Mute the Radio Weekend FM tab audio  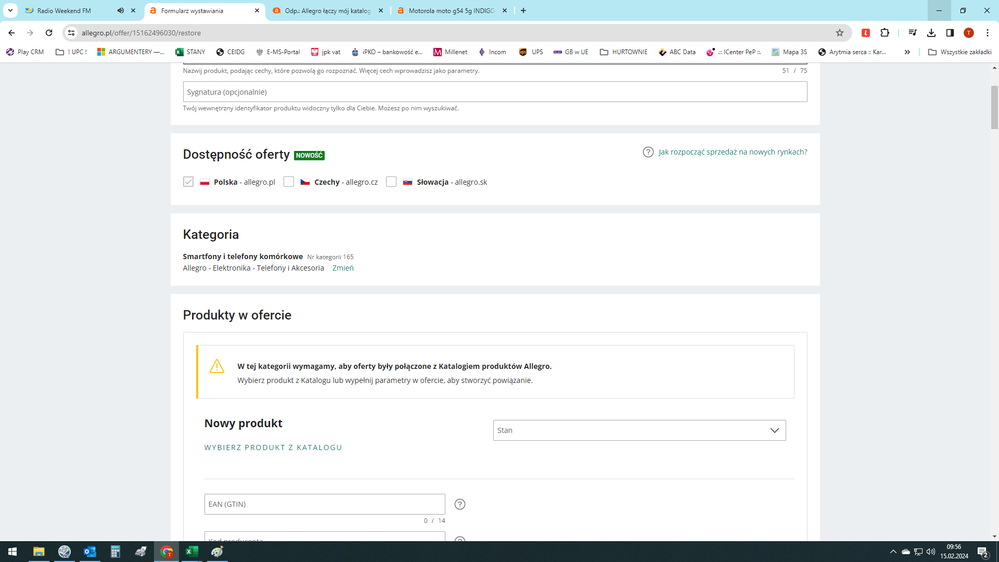(x=120, y=10)
